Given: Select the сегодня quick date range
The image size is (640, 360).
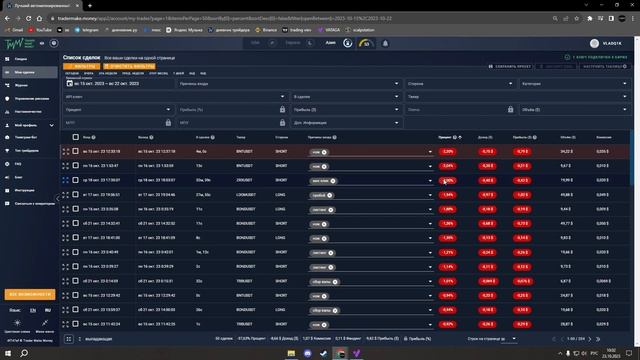Looking at the screenshot, I should [72, 73].
